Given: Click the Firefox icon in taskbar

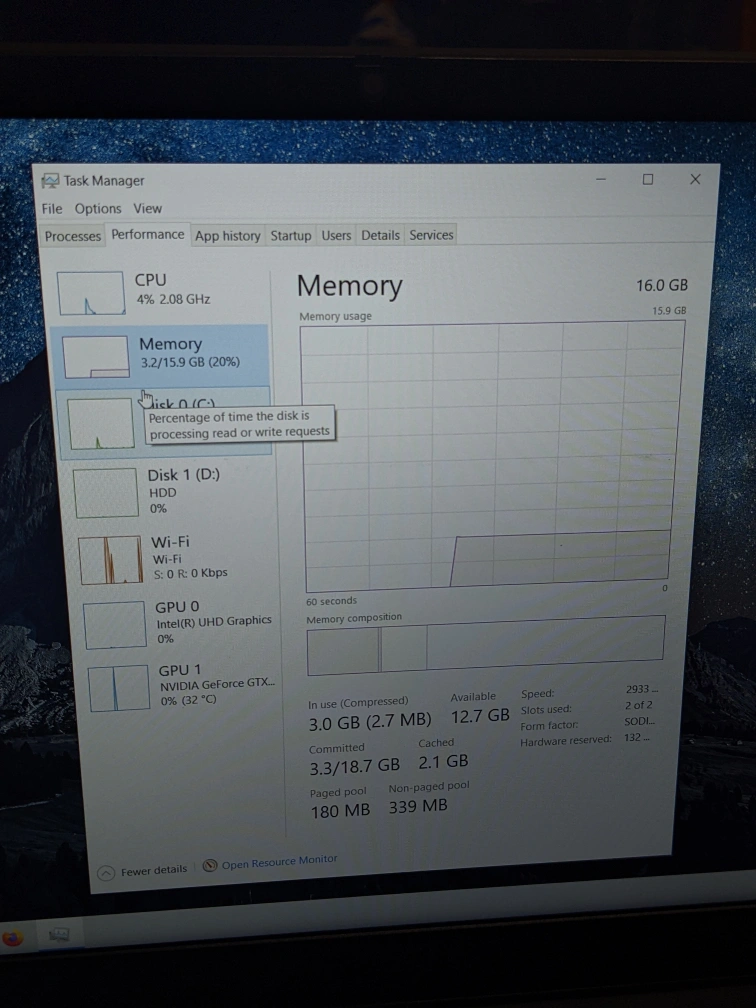Looking at the screenshot, I should (13, 938).
